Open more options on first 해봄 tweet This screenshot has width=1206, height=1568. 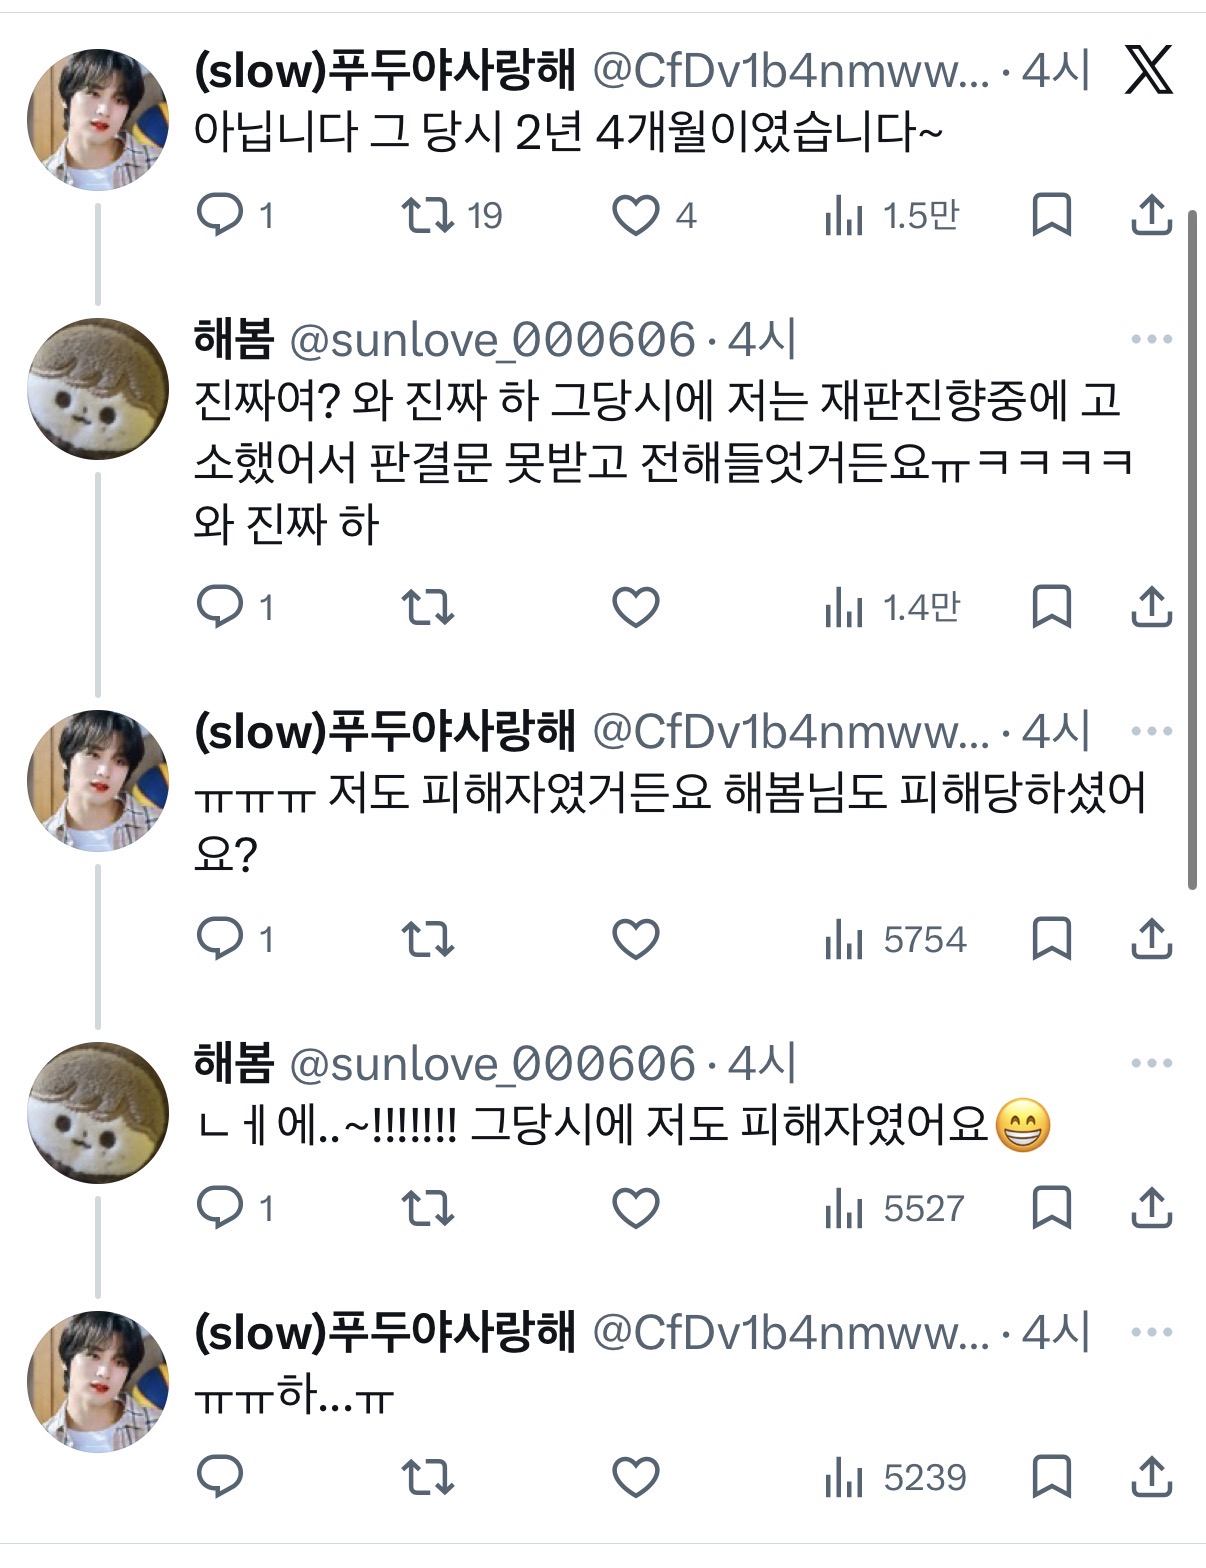tap(1151, 340)
